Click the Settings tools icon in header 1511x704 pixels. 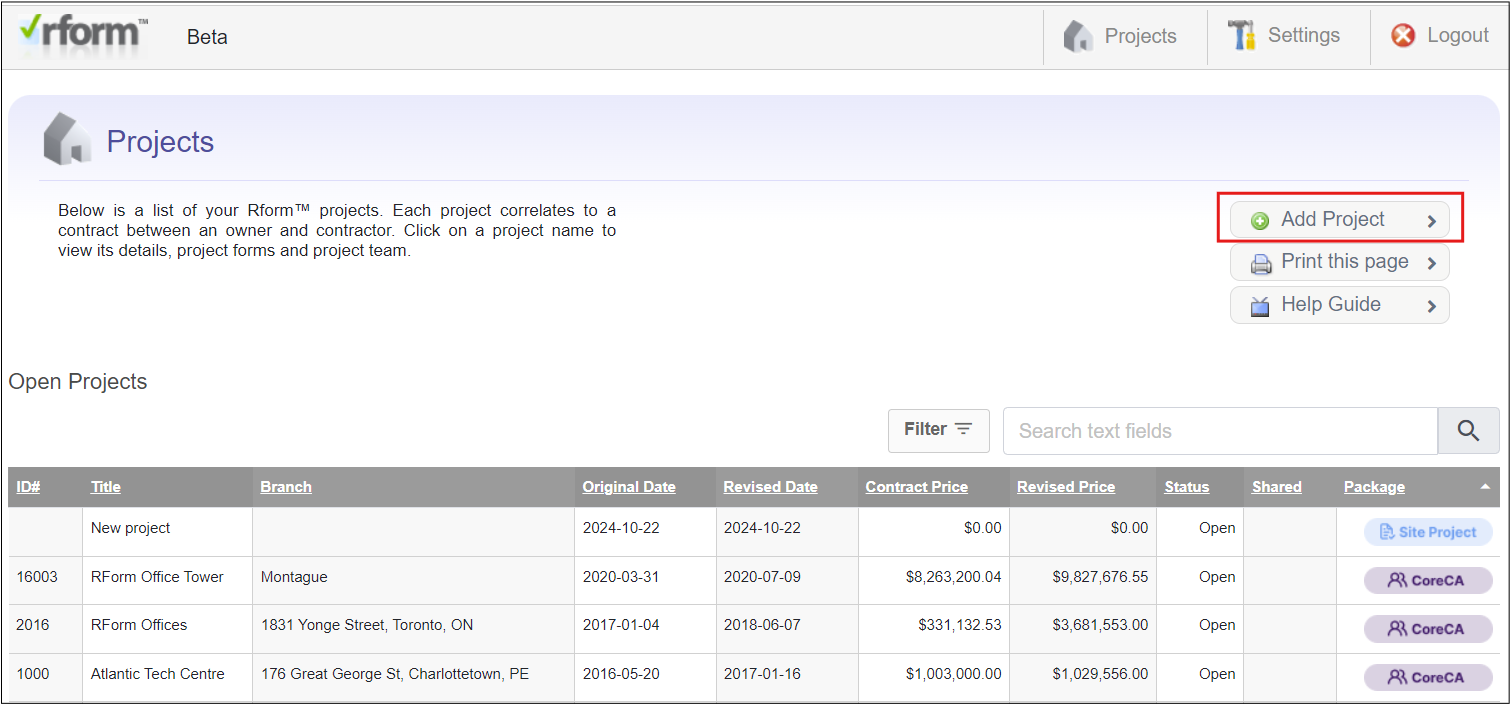1241,36
